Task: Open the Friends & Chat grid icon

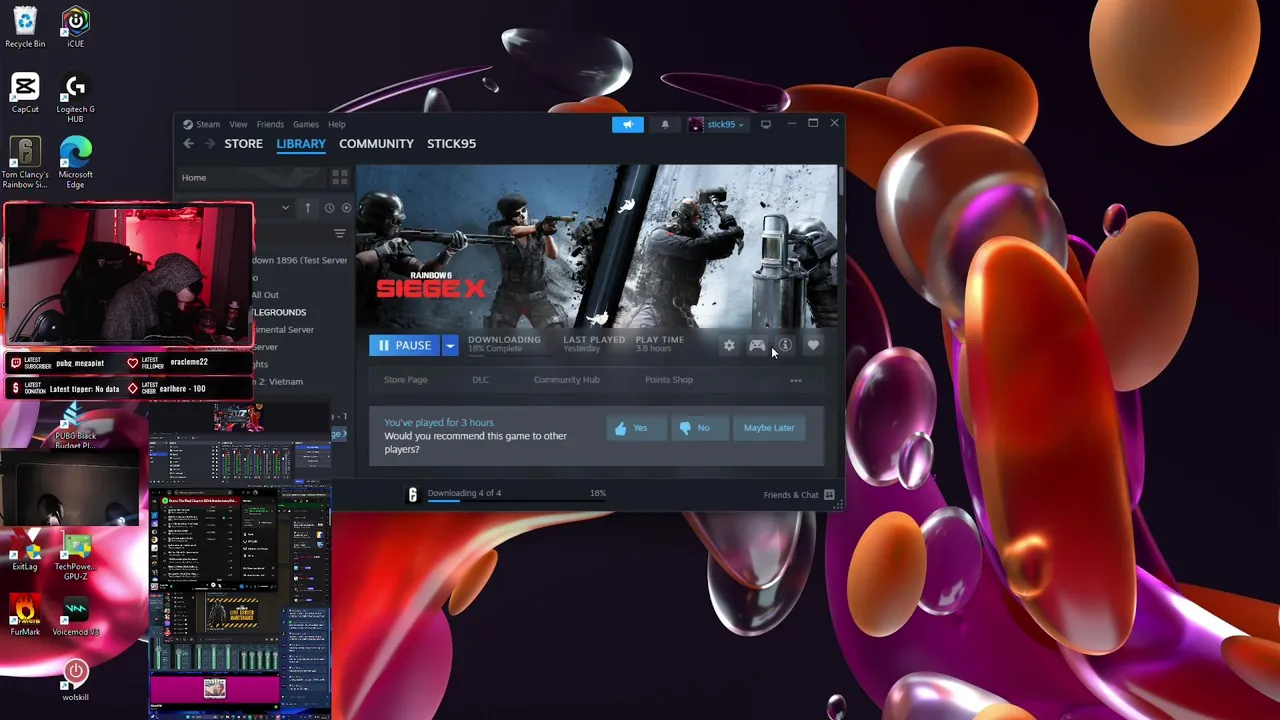Action: coord(829,494)
